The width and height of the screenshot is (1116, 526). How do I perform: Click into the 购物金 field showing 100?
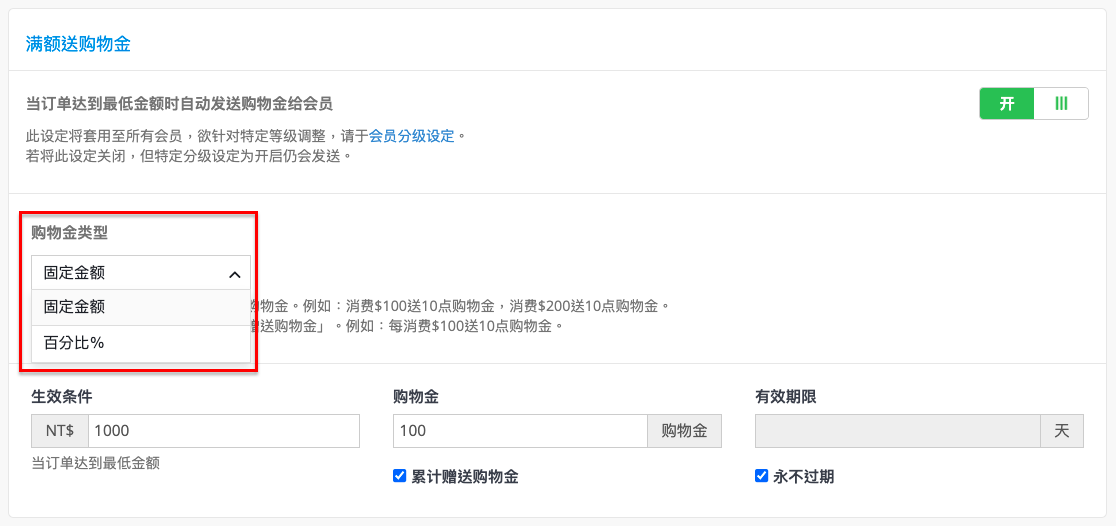pyautogui.click(x=520, y=431)
